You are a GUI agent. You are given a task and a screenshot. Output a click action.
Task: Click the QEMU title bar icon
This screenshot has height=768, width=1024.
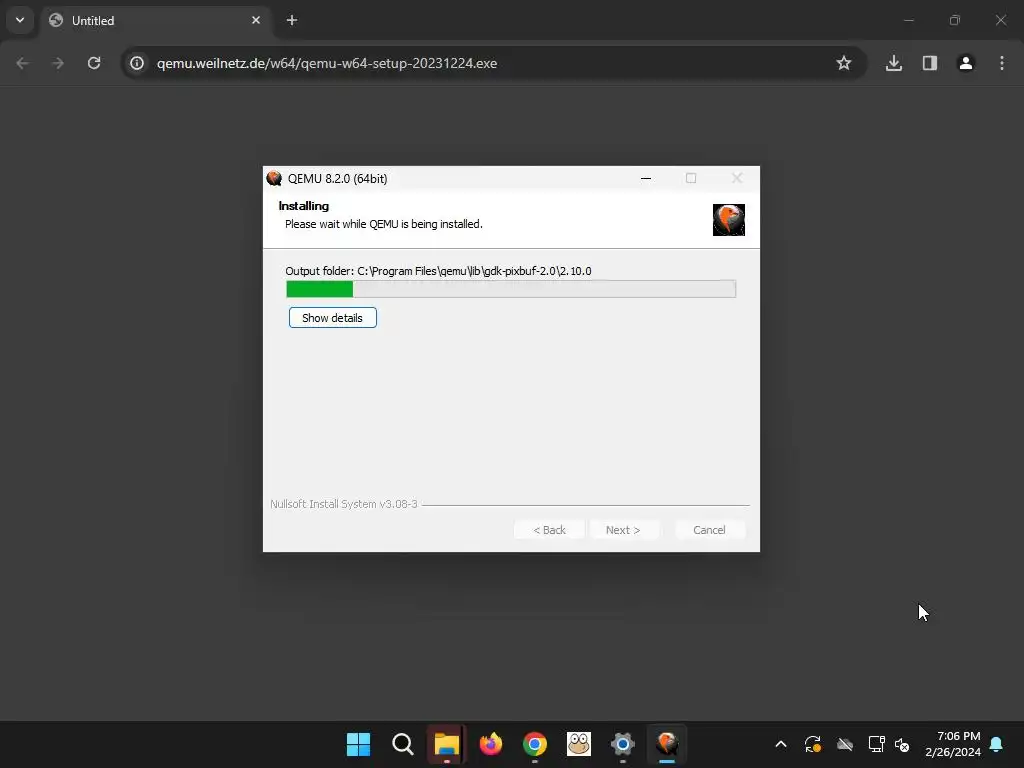274,178
